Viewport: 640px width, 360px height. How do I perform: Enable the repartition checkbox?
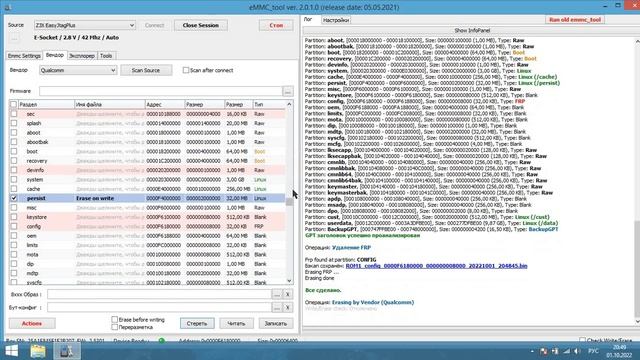pos(115,327)
